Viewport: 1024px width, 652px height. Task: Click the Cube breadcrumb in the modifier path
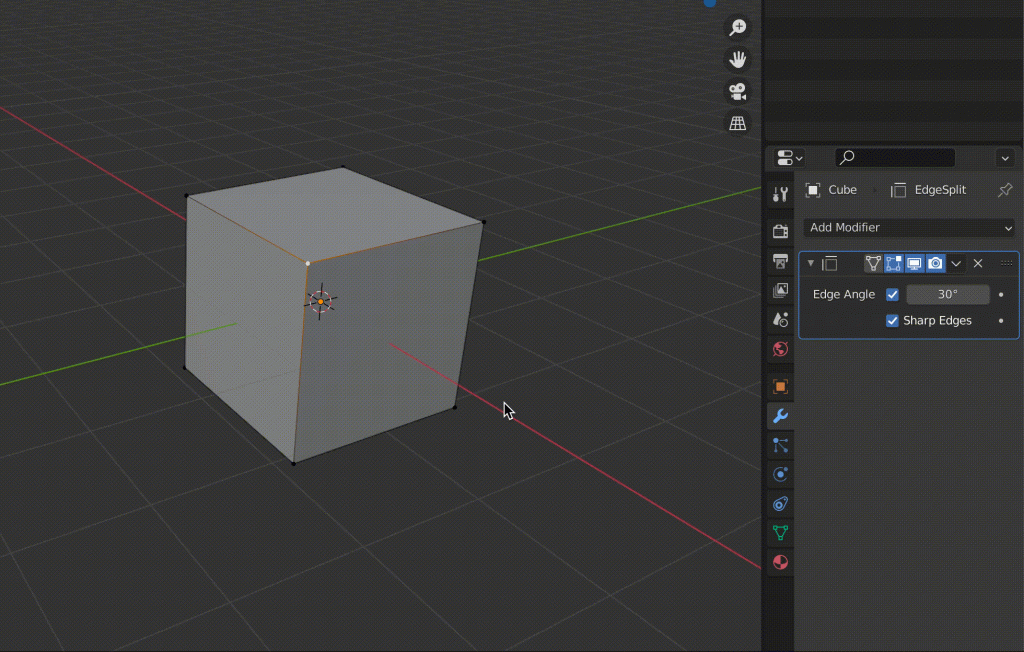[842, 189]
